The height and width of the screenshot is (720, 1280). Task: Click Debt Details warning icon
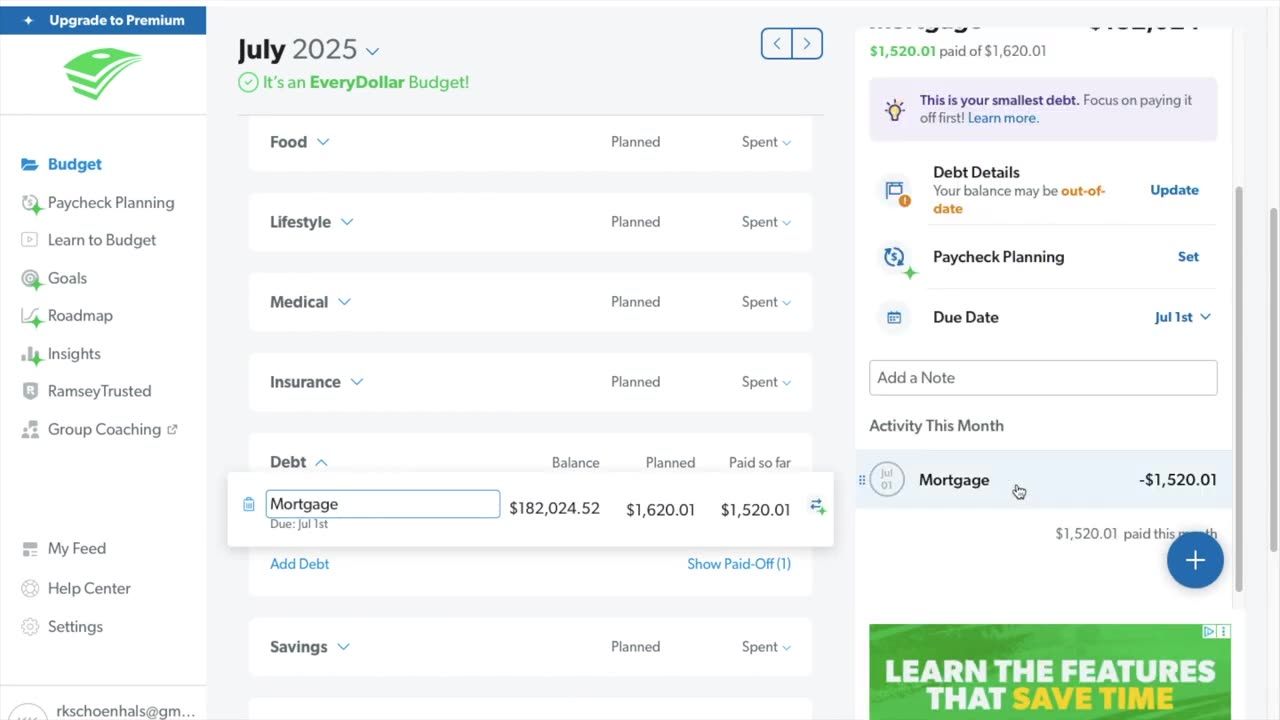point(895,192)
